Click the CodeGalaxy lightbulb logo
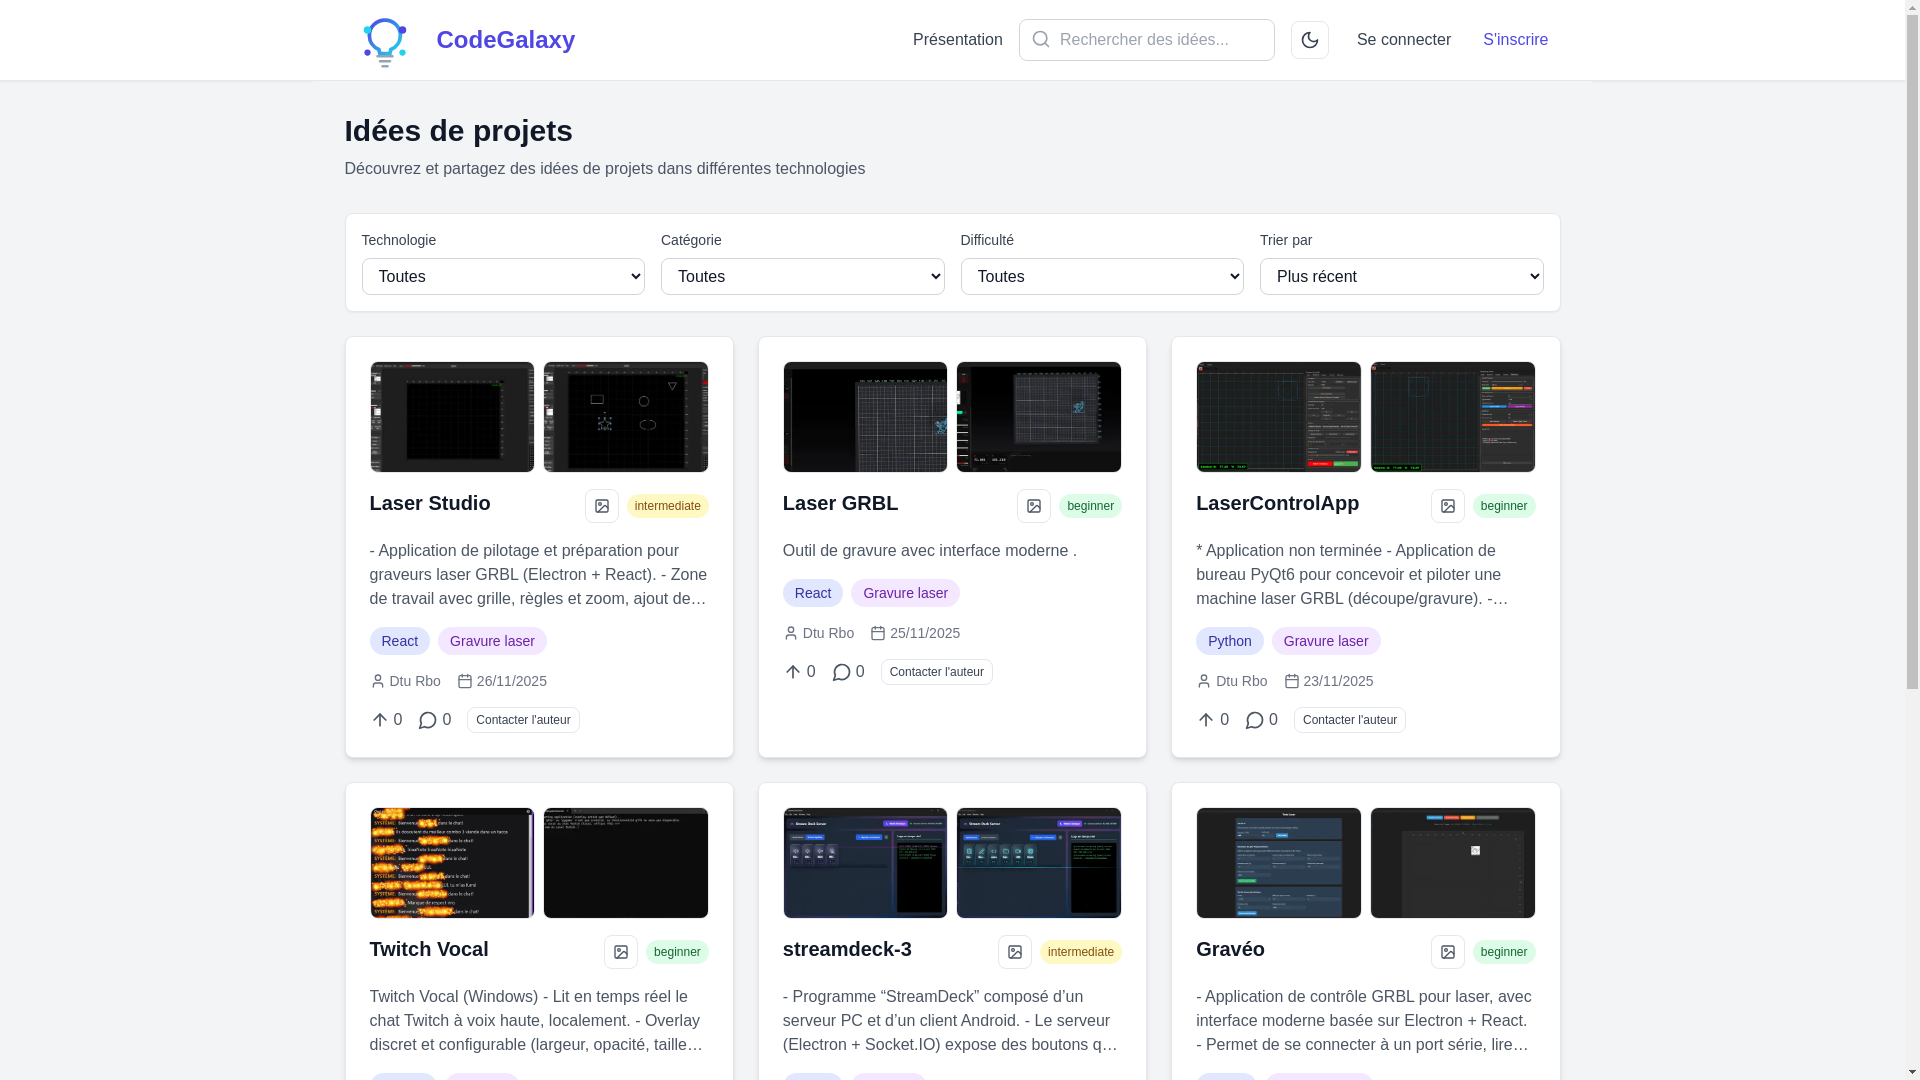 [x=385, y=41]
